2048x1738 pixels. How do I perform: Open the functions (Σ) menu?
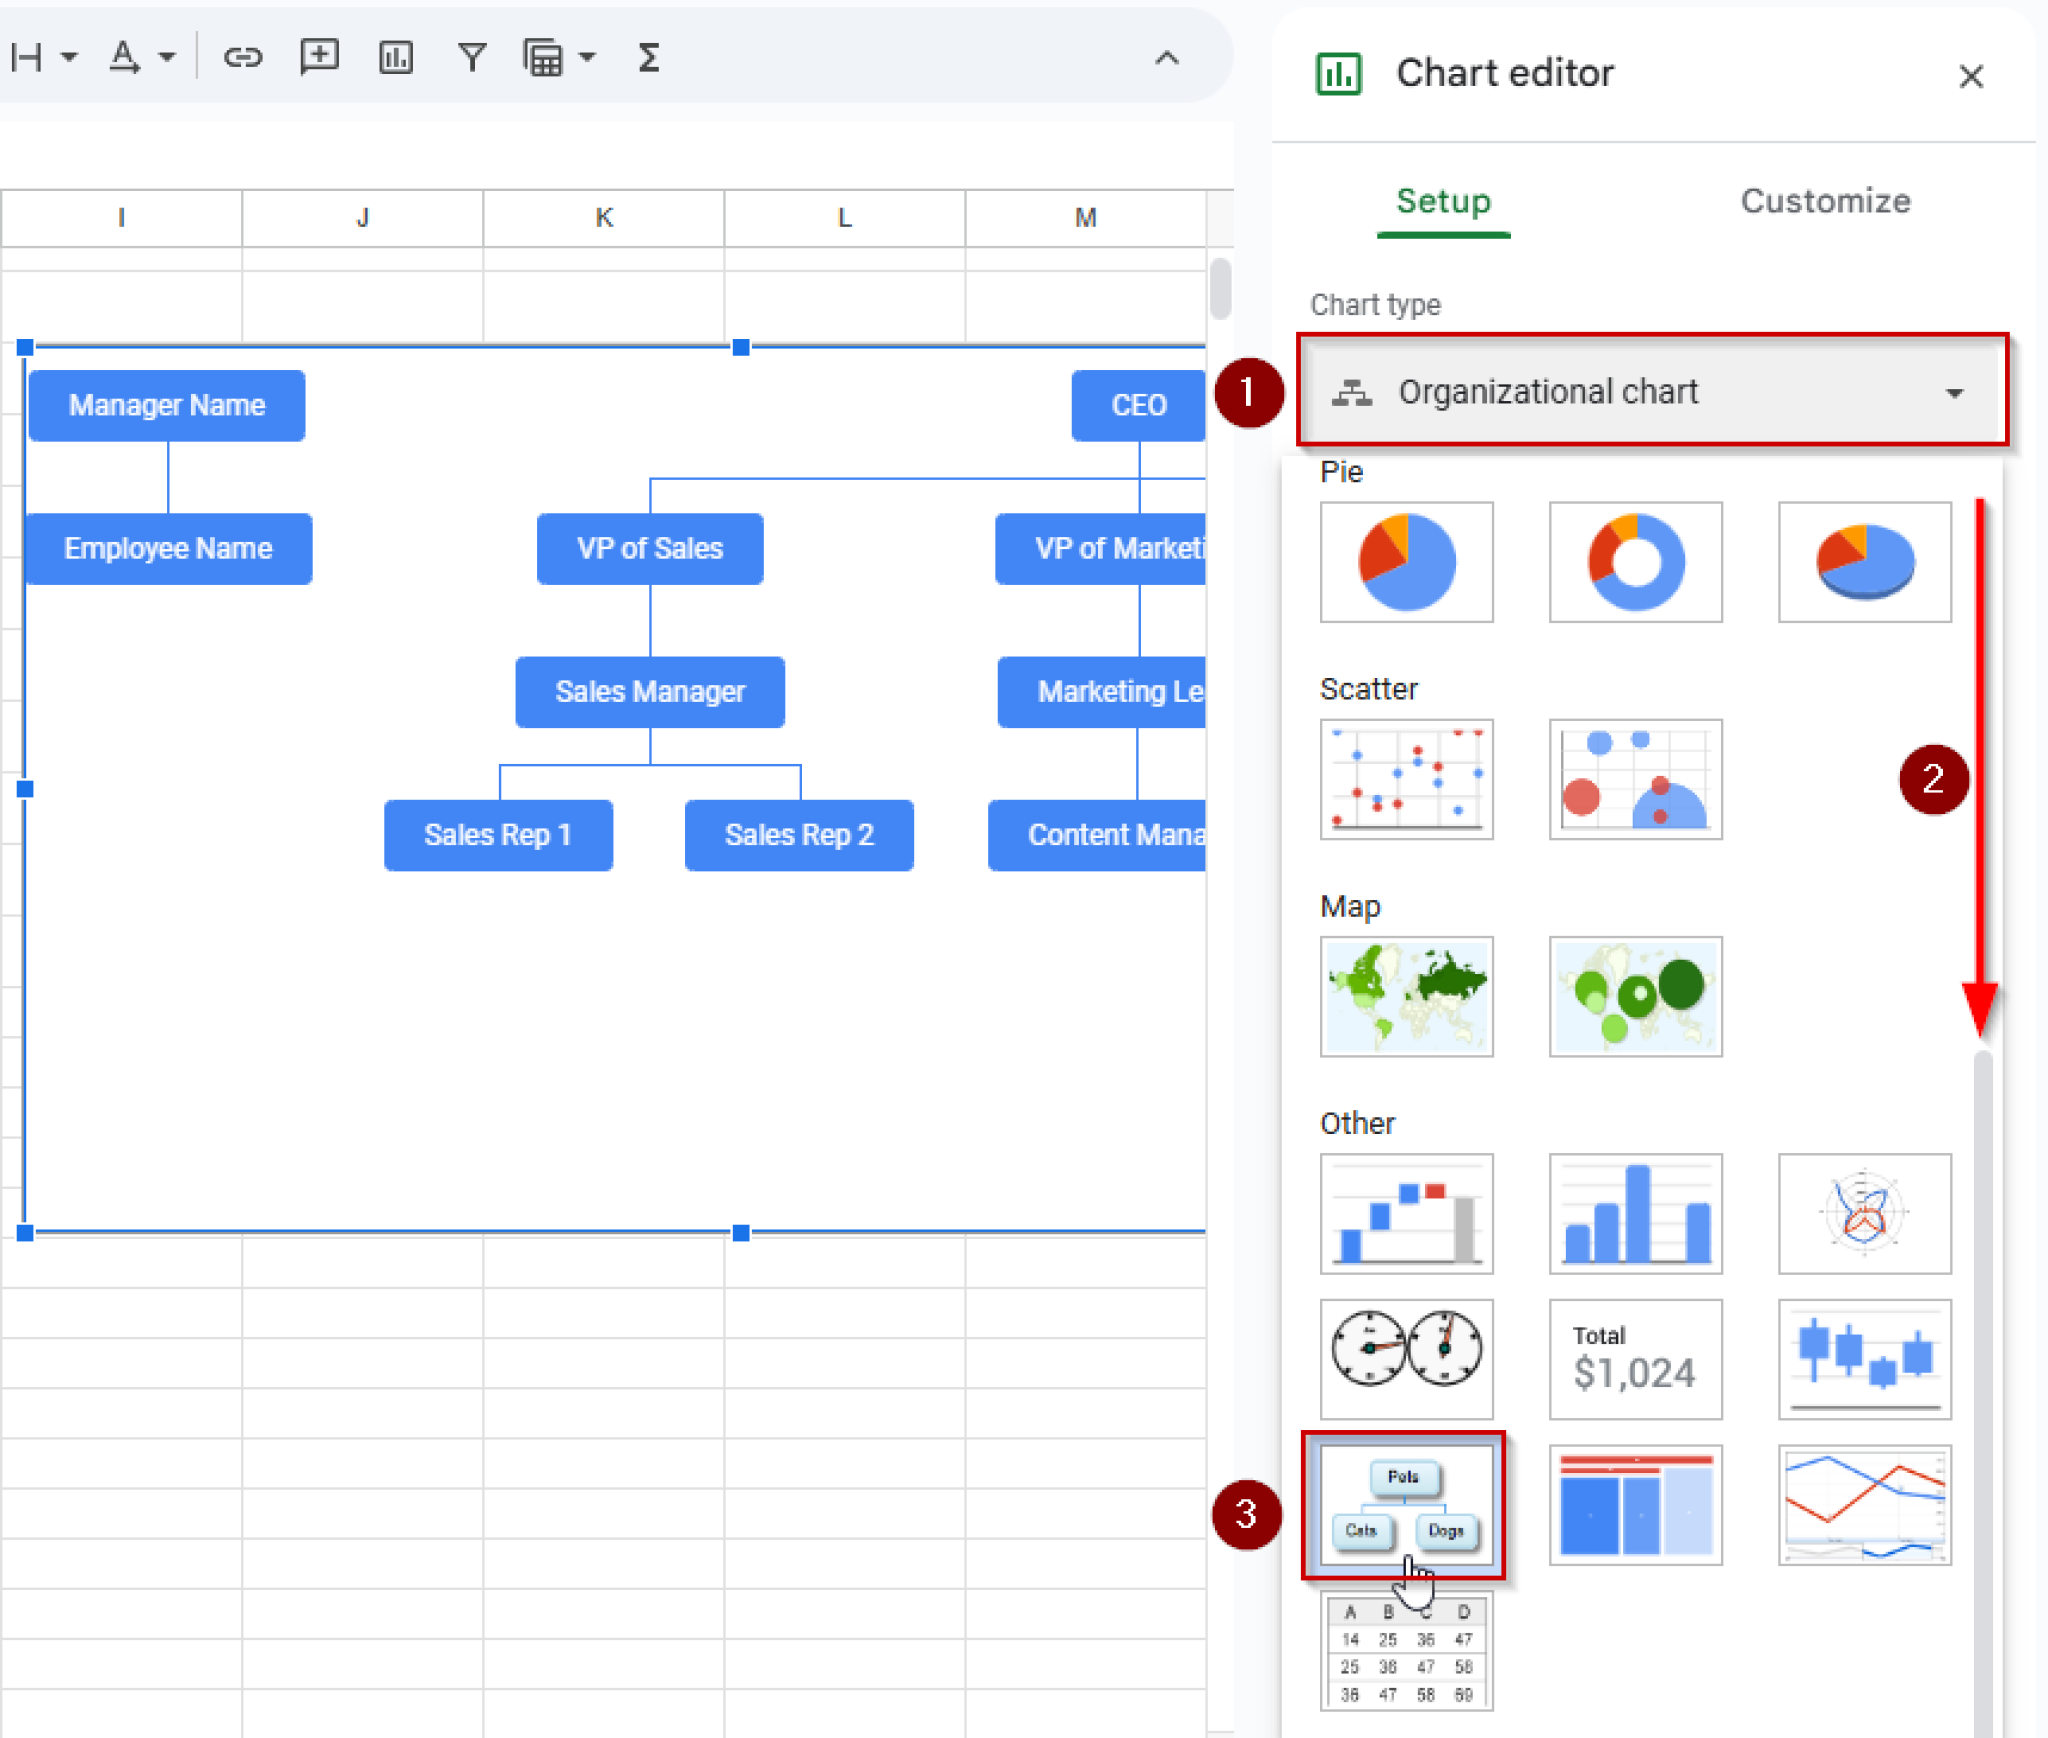point(649,57)
